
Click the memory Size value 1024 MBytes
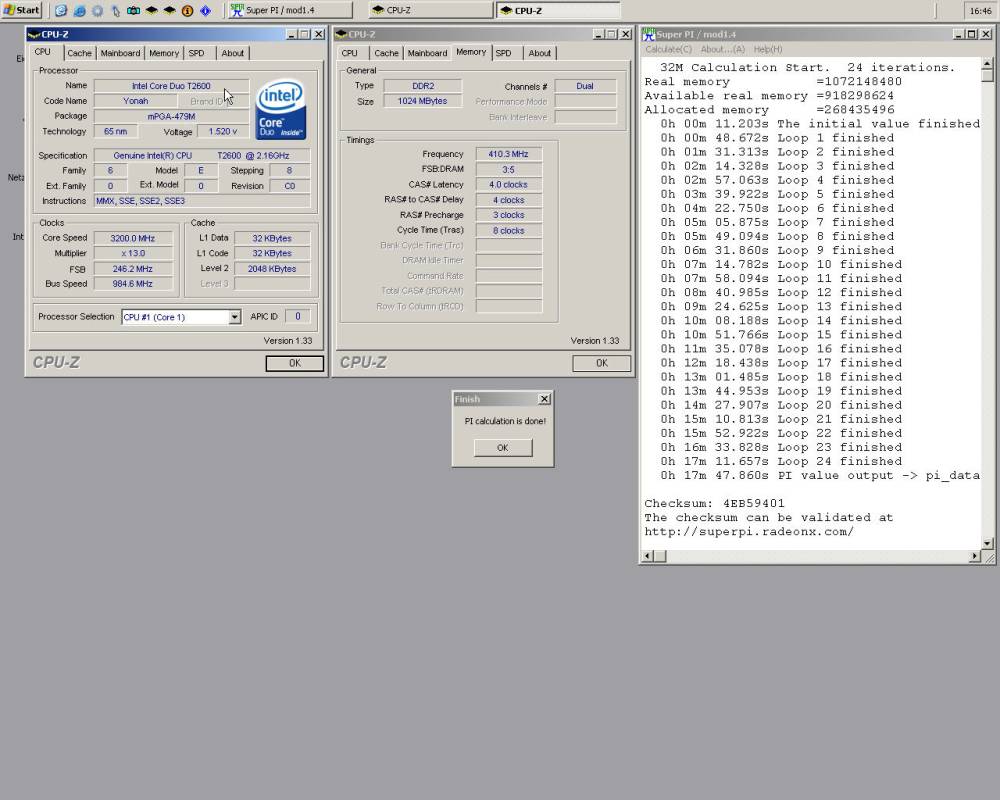point(423,101)
